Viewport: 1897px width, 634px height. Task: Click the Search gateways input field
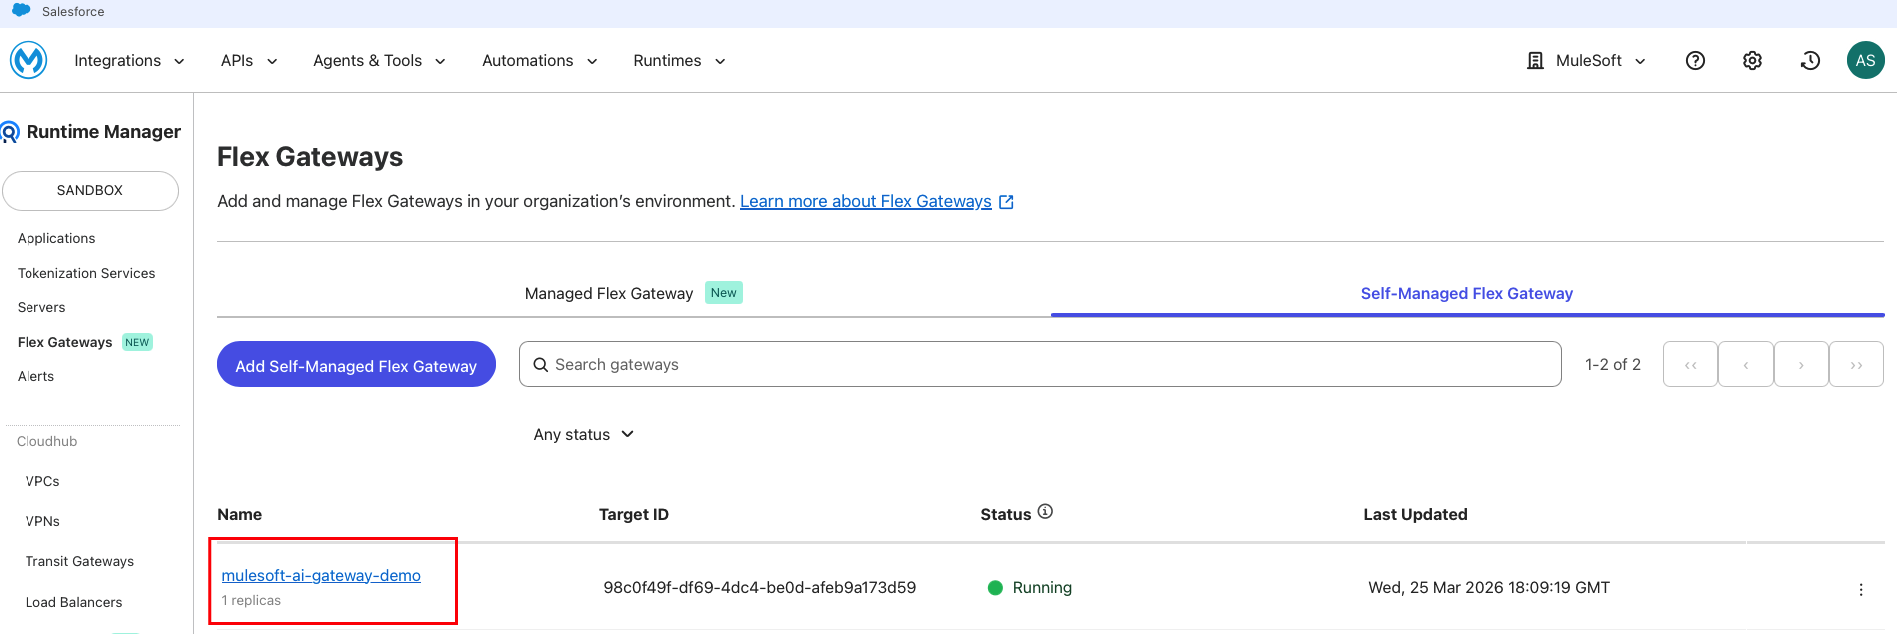pos(1040,365)
